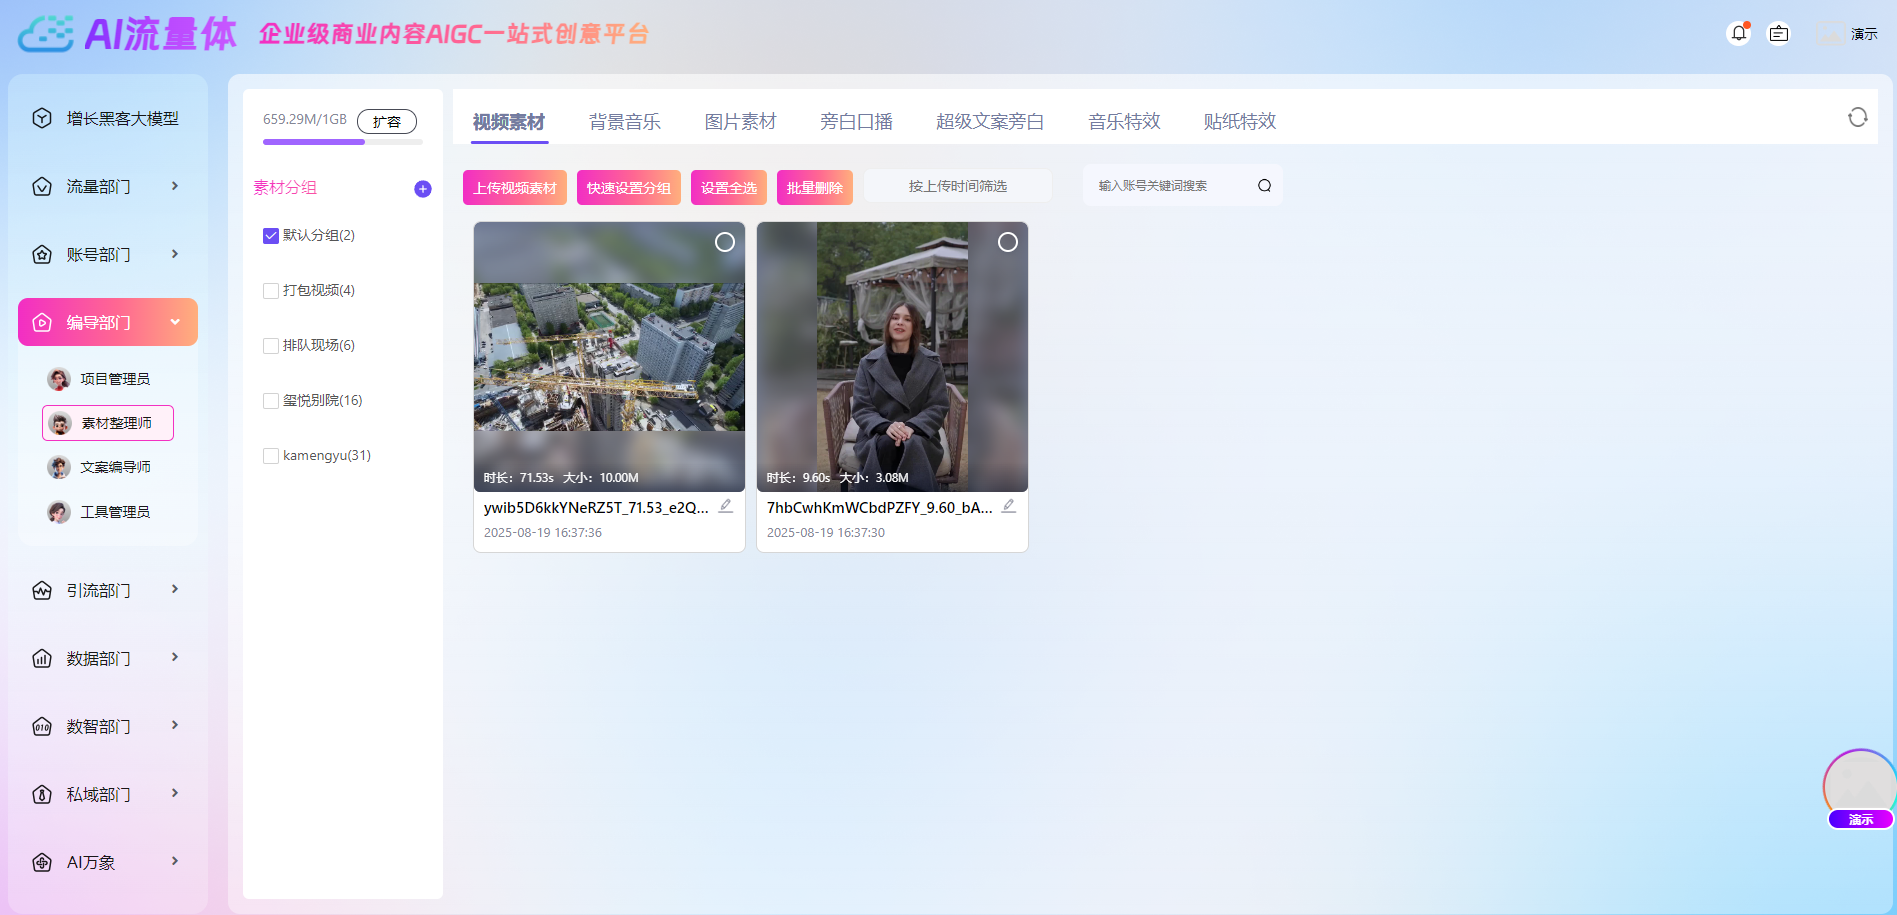Select the 增长黑客大模型 sidebar icon

(x=41, y=117)
